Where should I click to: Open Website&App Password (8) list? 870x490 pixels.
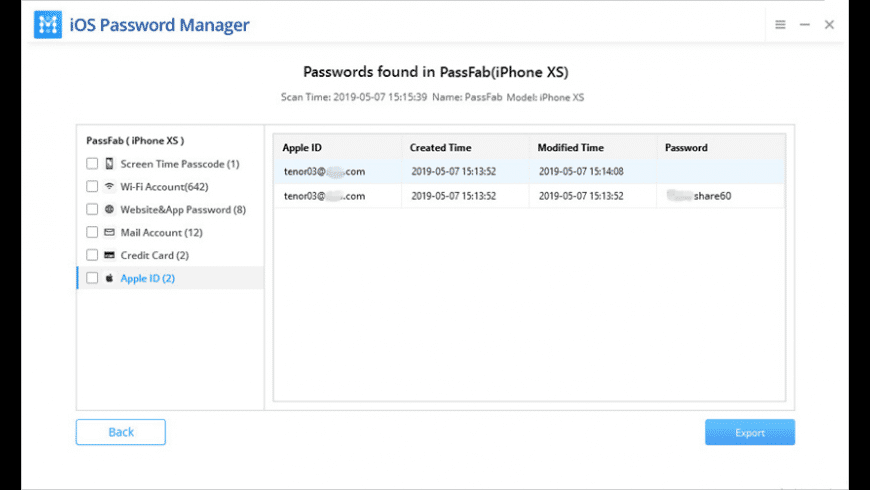click(182, 210)
